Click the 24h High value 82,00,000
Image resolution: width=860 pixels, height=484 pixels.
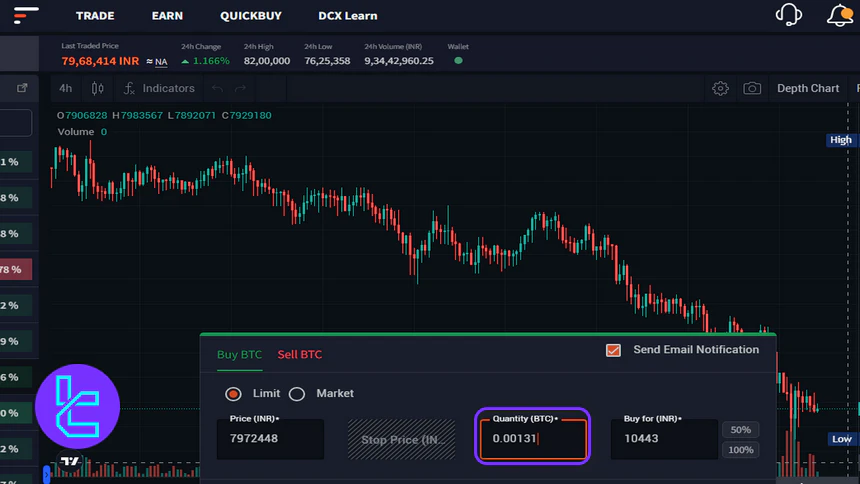tap(267, 61)
